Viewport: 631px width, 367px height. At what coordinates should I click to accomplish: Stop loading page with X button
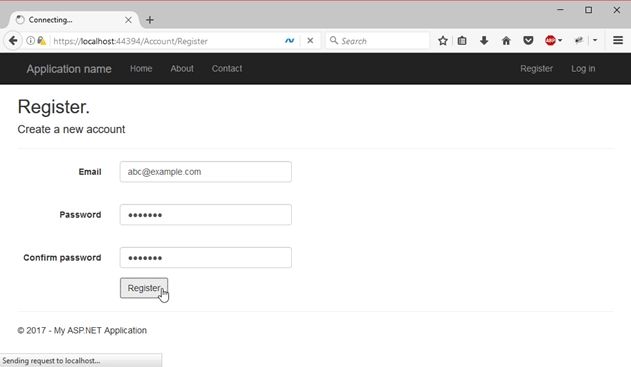pyautogui.click(x=310, y=41)
